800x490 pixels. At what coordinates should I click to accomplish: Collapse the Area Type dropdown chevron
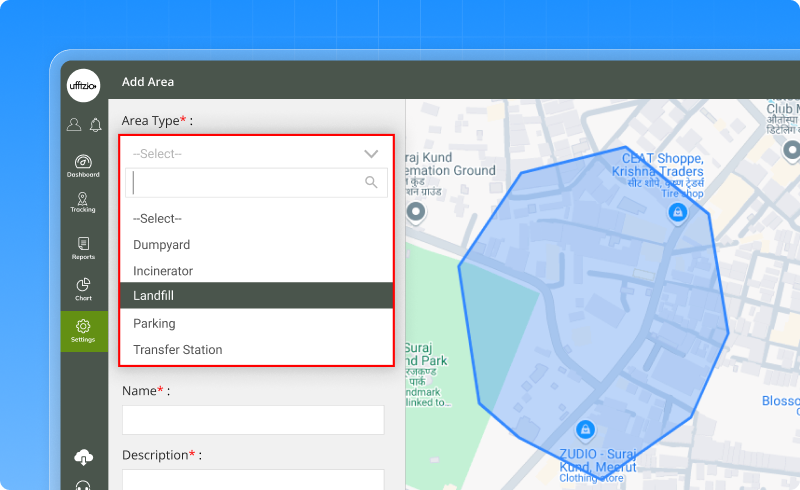(371, 154)
